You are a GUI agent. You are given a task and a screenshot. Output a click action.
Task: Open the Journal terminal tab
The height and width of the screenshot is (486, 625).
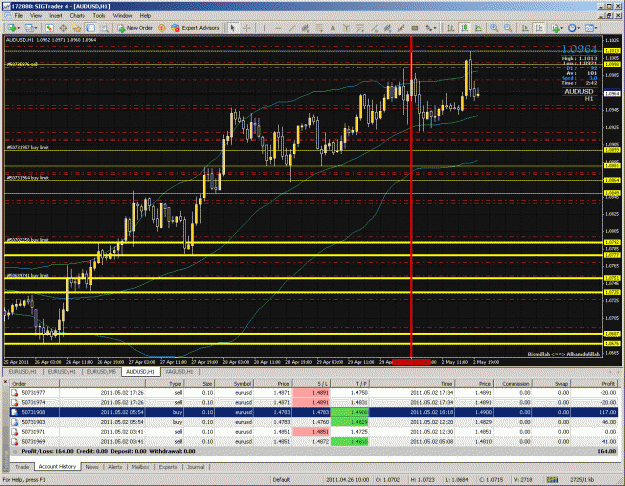click(195, 467)
